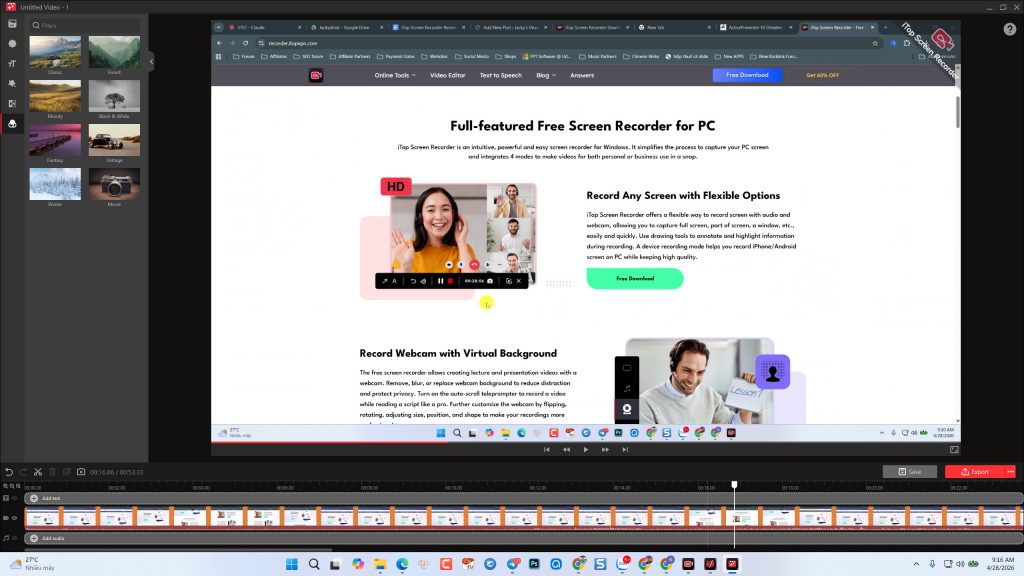Undo the last edit
The width and height of the screenshot is (1024, 576).
[9, 472]
